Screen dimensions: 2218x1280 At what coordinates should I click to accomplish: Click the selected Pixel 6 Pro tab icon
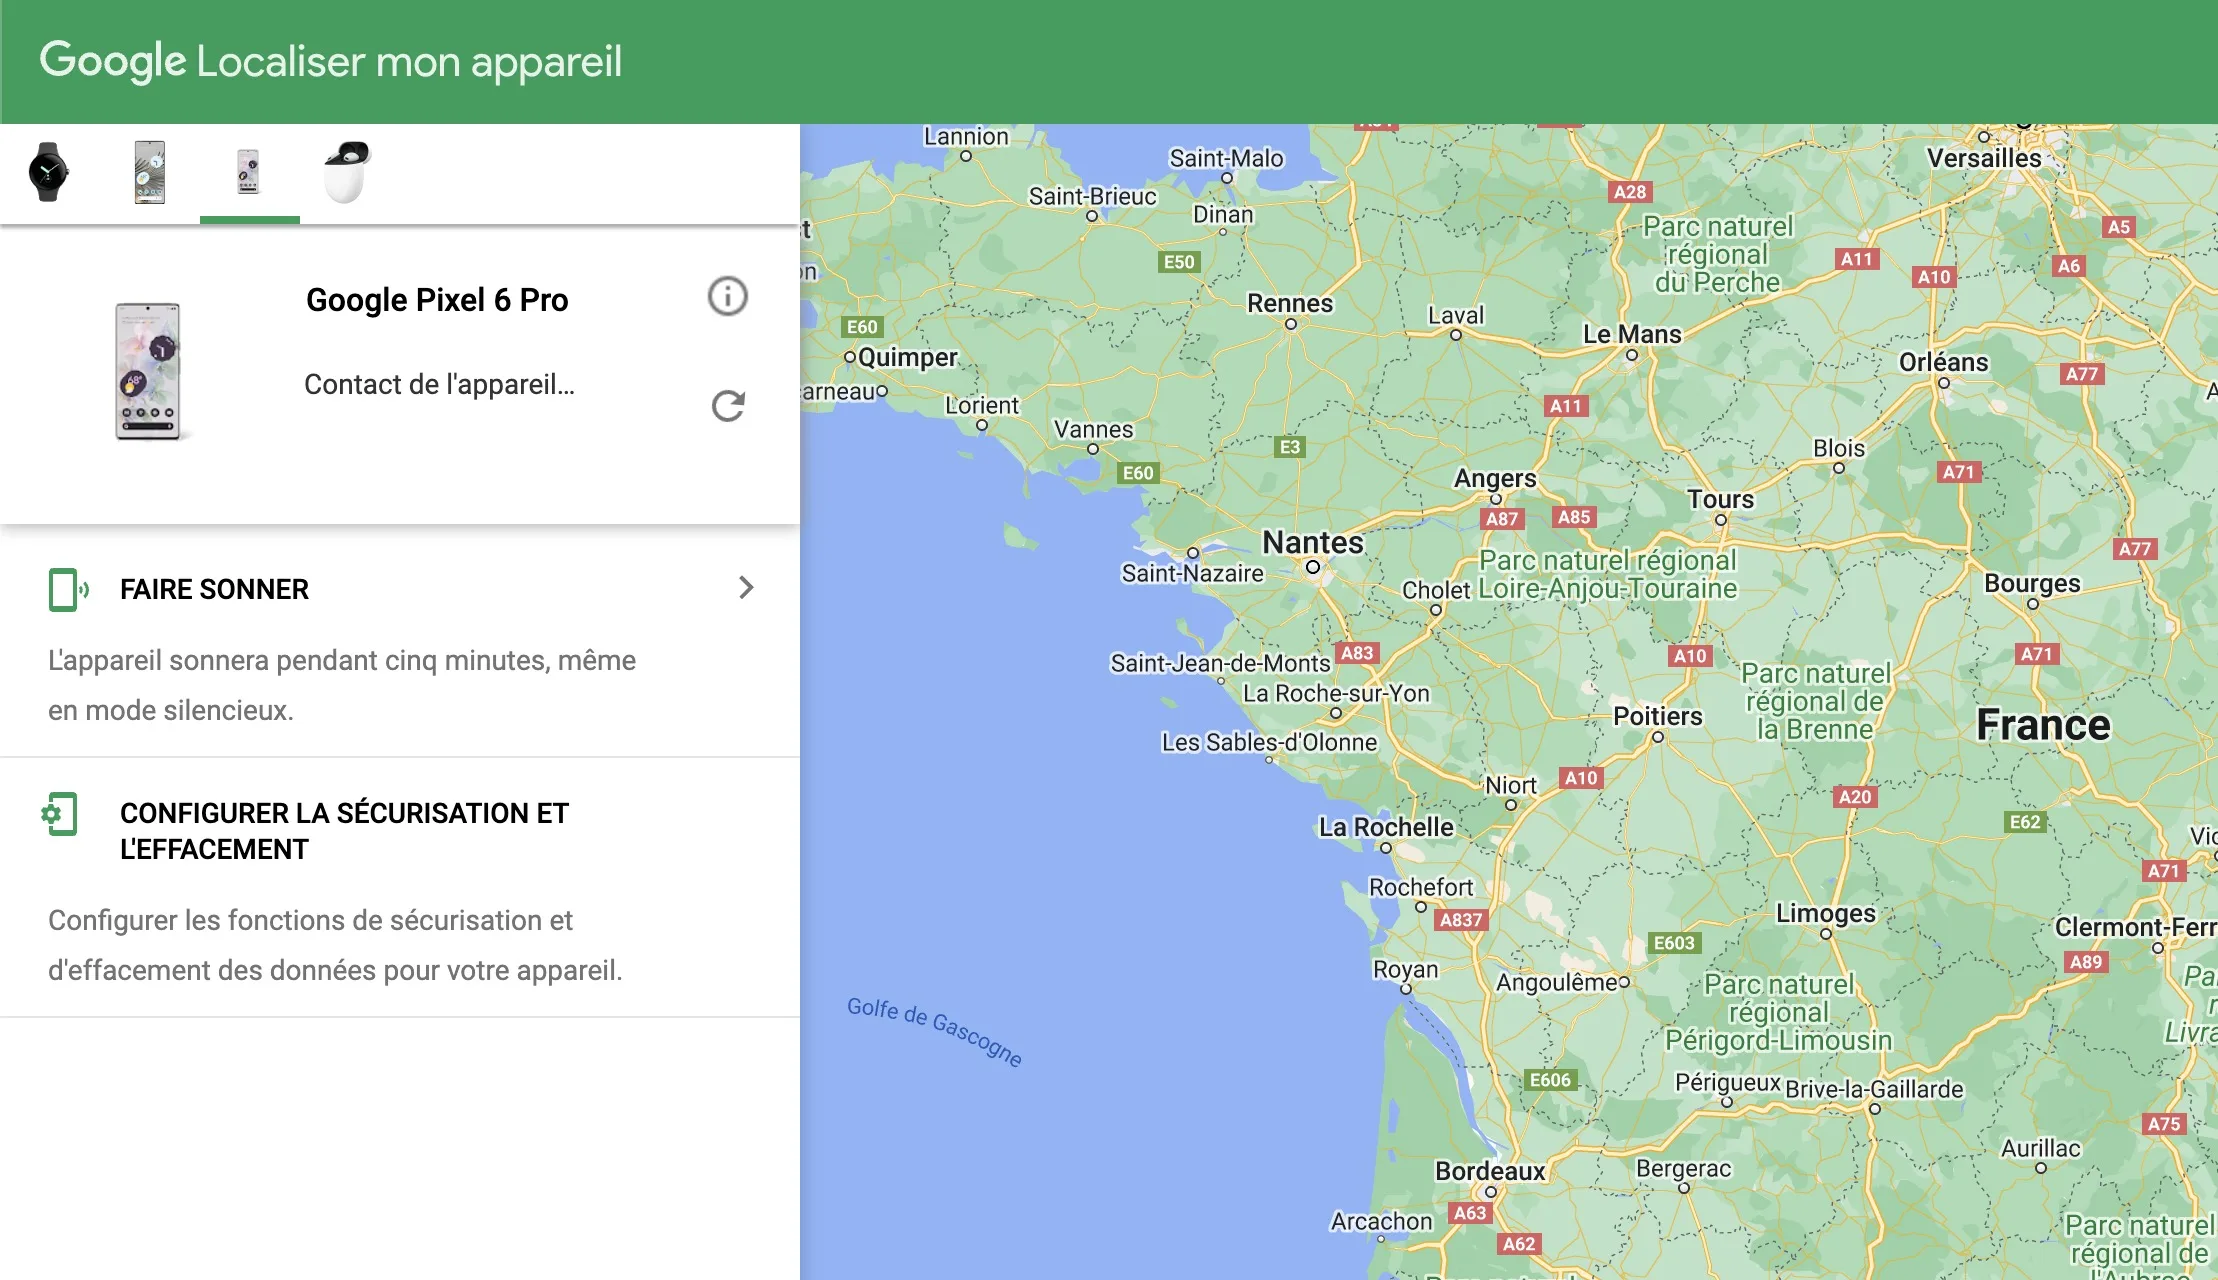click(x=248, y=172)
